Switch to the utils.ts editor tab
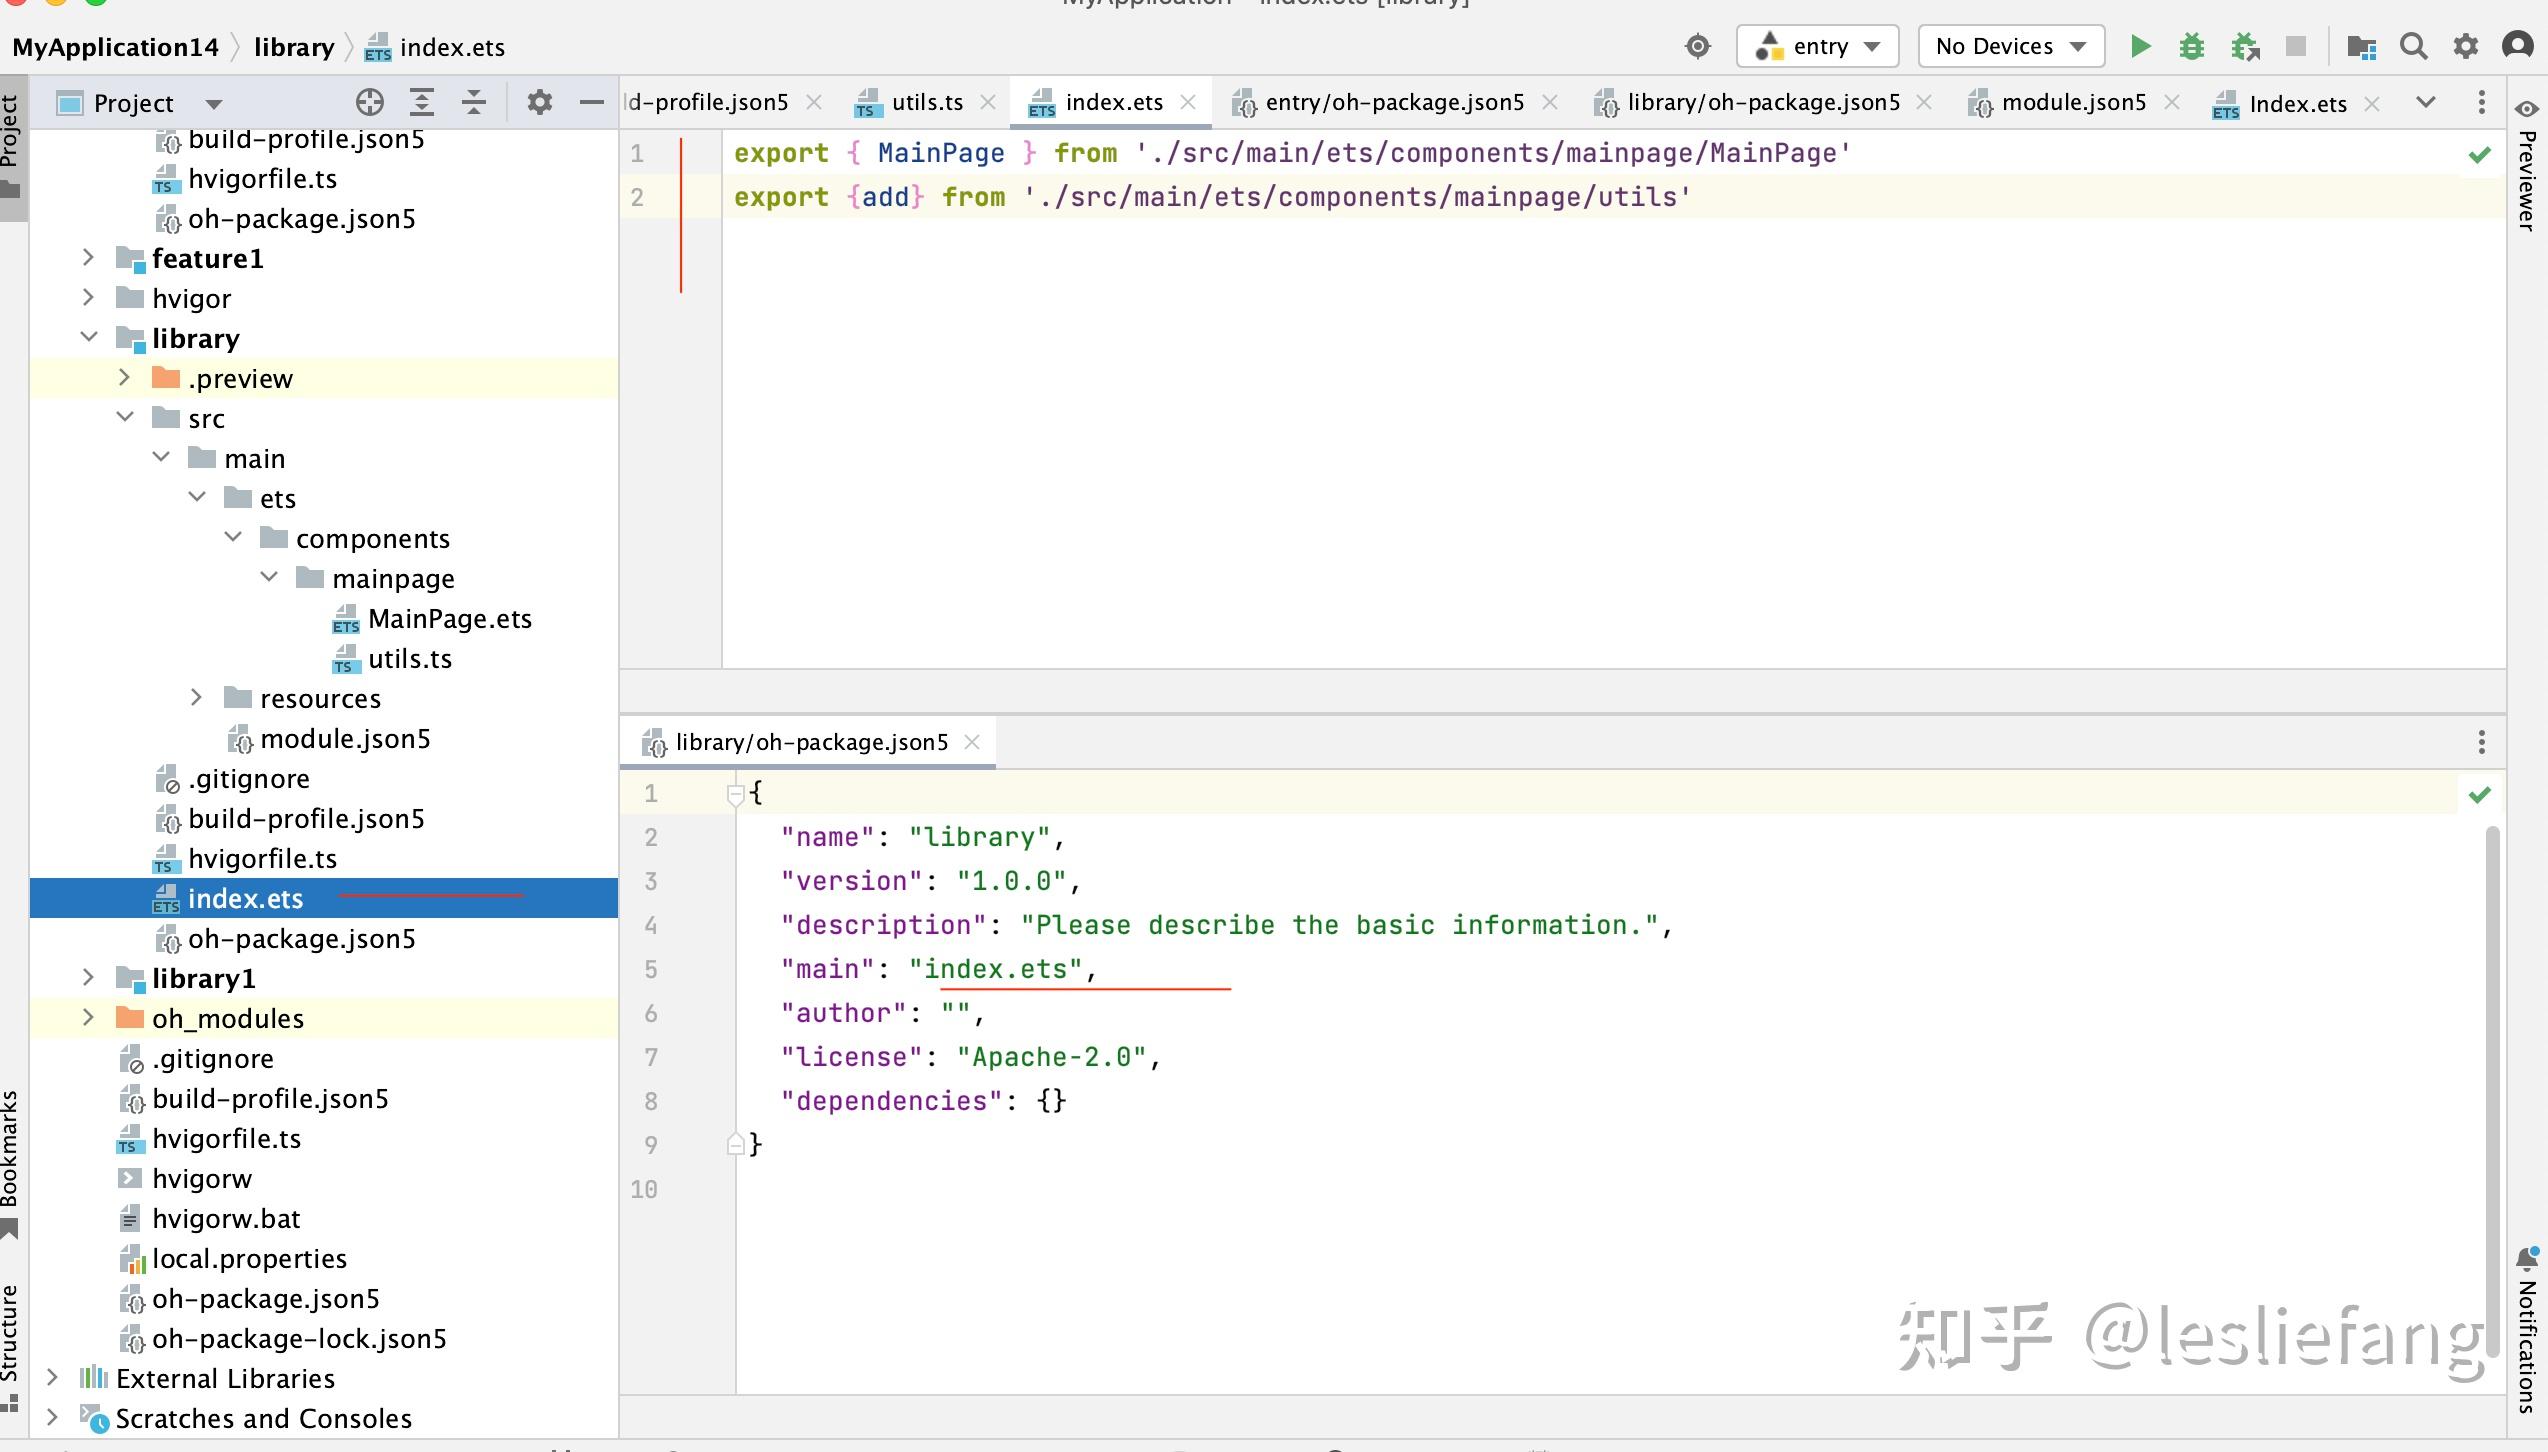This screenshot has width=2548, height=1452. point(926,103)
